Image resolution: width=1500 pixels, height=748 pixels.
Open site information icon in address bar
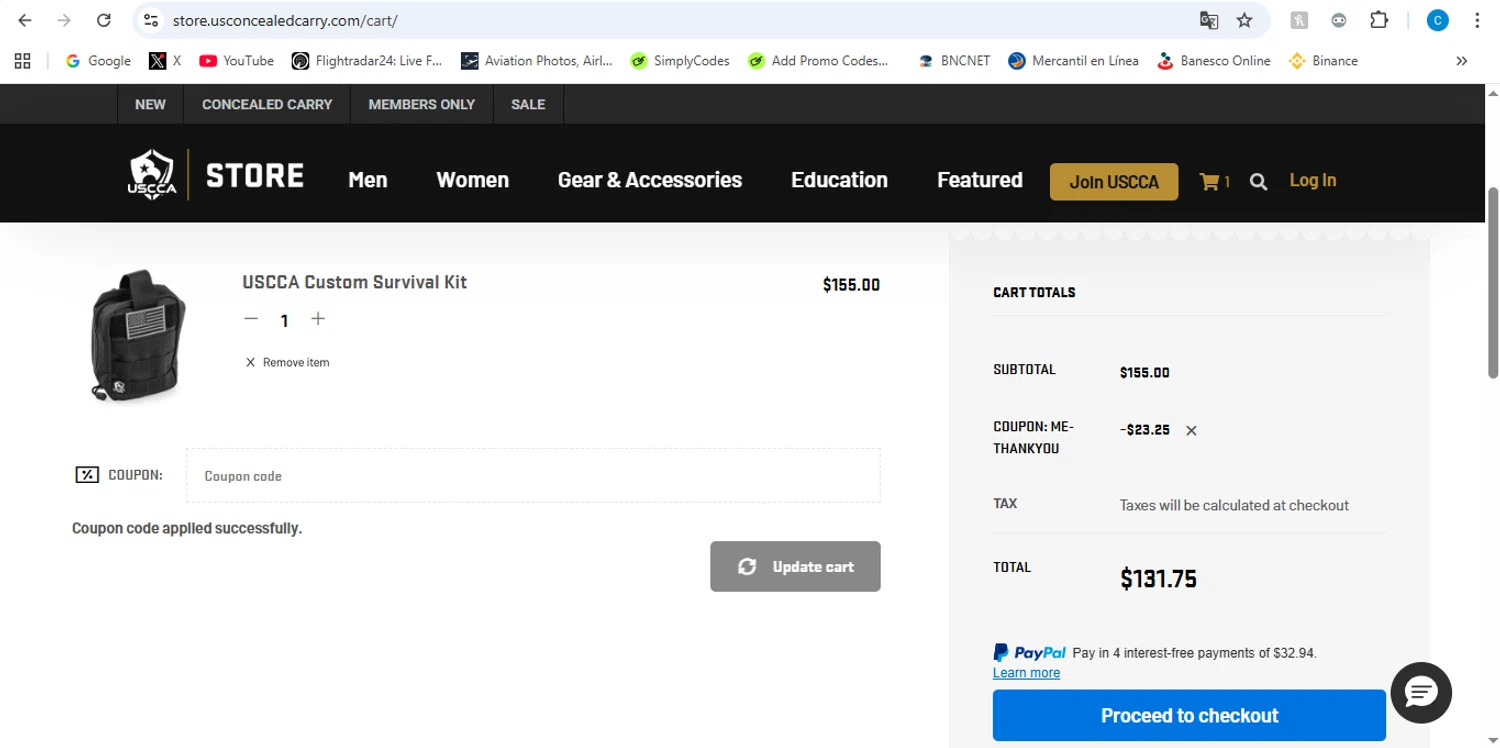(151, 20)
